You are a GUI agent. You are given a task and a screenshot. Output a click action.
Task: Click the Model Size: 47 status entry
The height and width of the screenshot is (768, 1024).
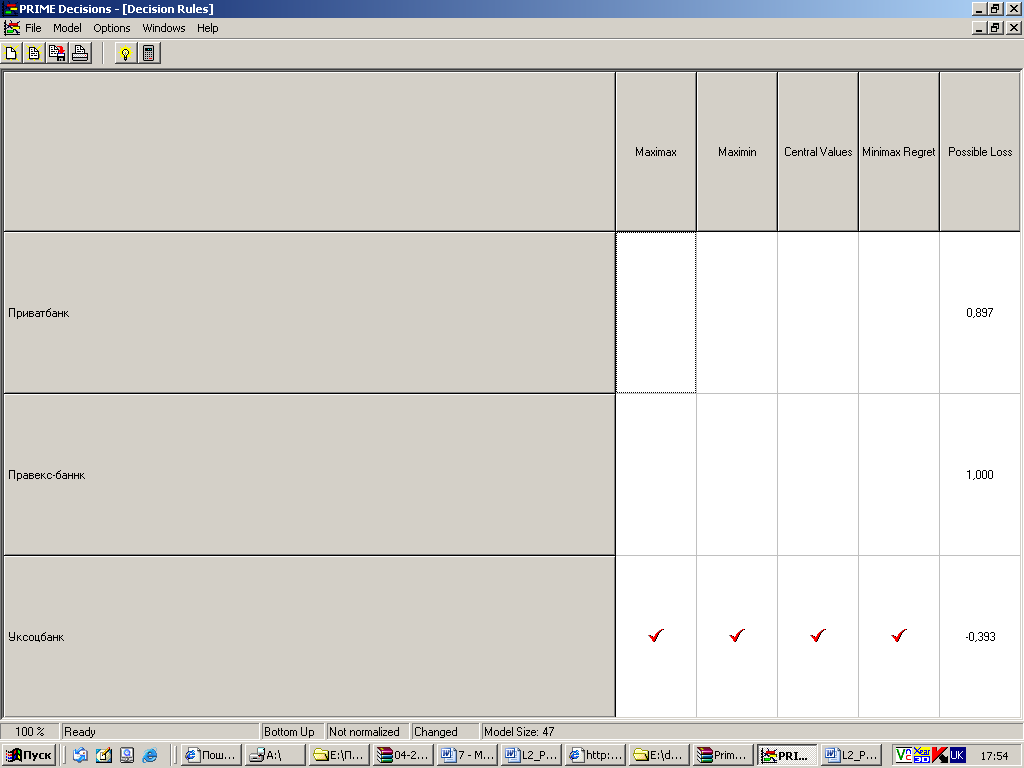tap(519, 731)
